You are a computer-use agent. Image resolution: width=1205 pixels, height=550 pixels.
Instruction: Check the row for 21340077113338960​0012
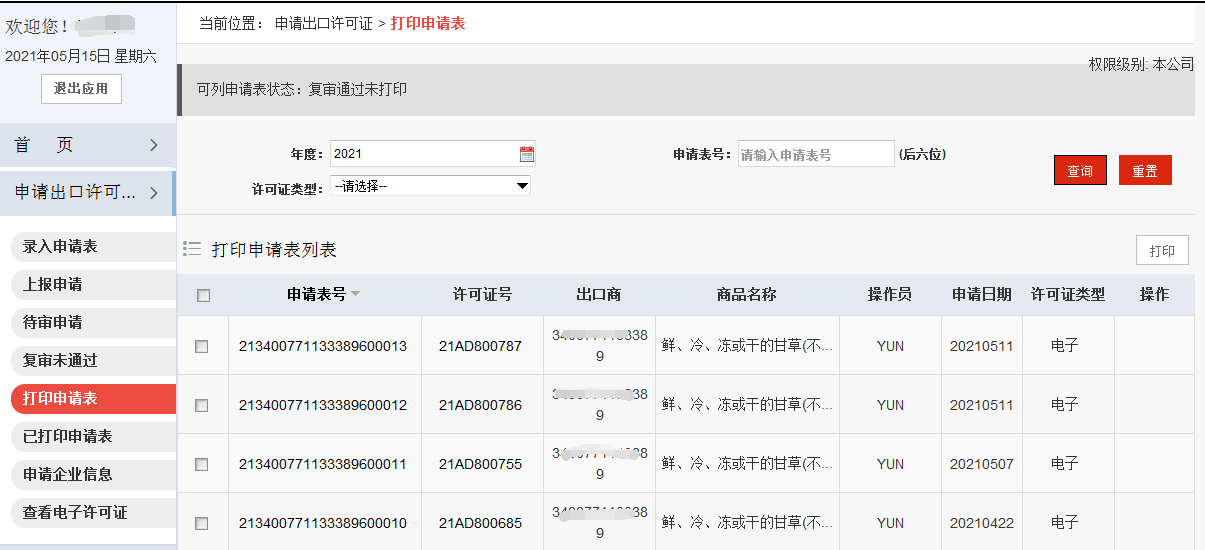202,405
